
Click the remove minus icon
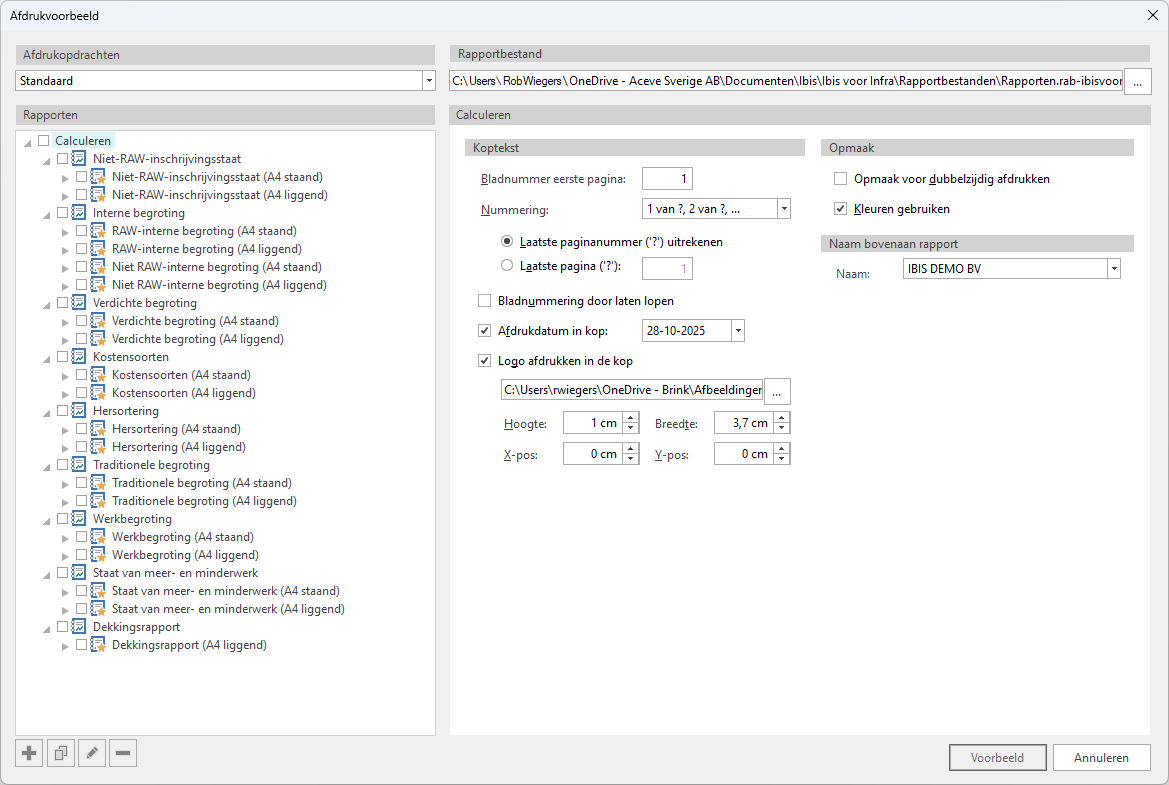click(123, 753)
